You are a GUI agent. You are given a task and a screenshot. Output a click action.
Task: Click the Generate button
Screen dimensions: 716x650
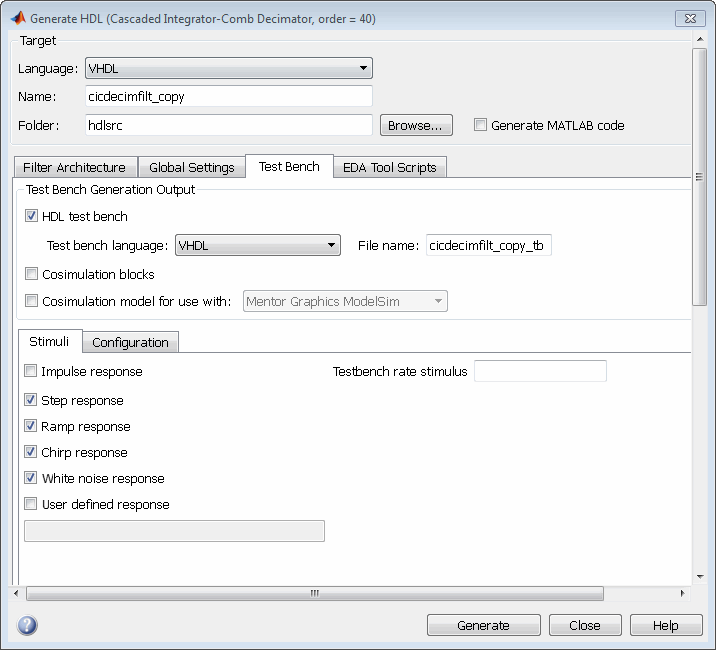484,625
